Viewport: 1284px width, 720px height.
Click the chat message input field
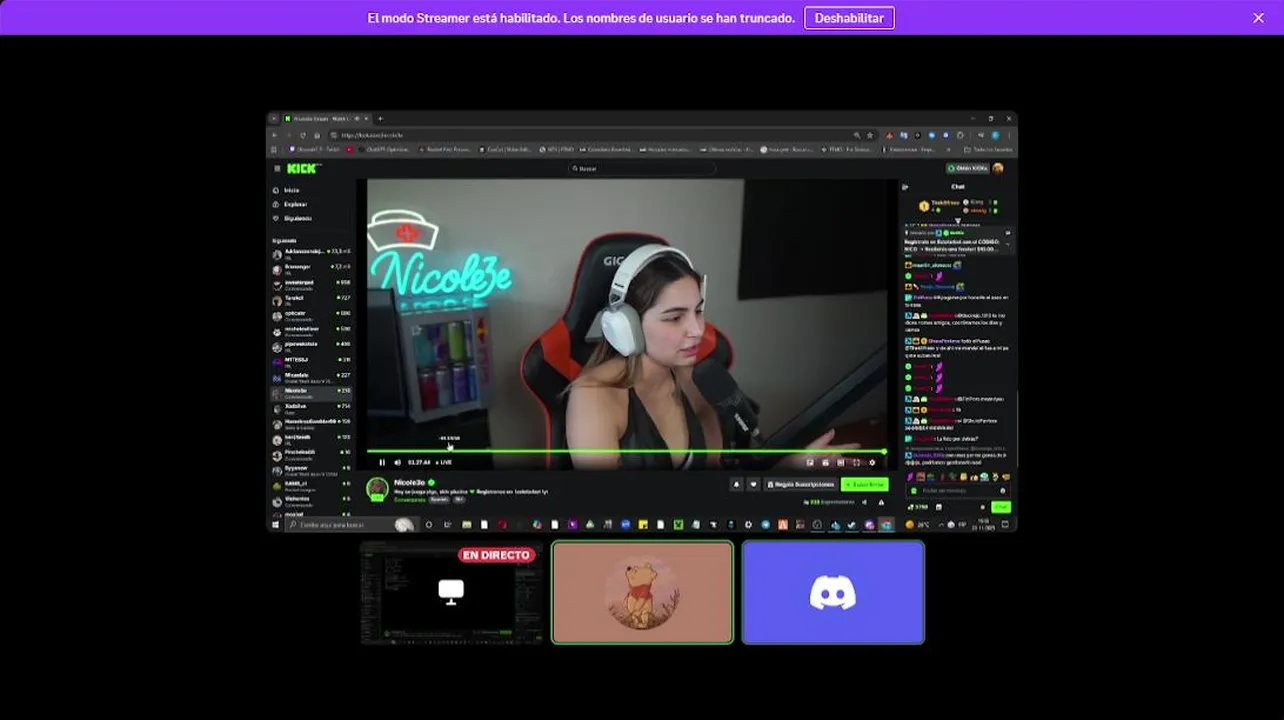959,490
